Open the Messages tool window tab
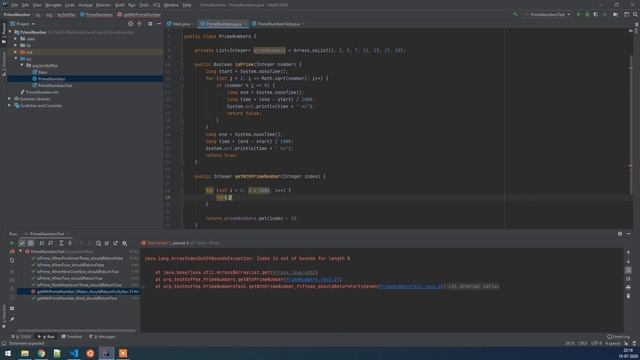Image resolution: width=640 pixels, height=360 pixels. 102,337
